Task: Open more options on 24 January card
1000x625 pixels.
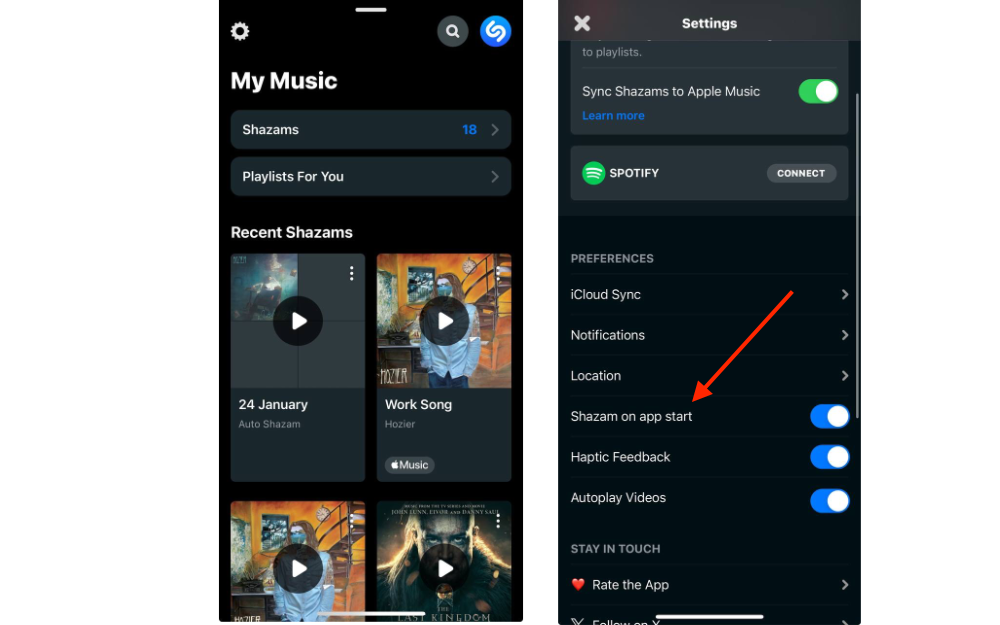Action: pos(351,274)
